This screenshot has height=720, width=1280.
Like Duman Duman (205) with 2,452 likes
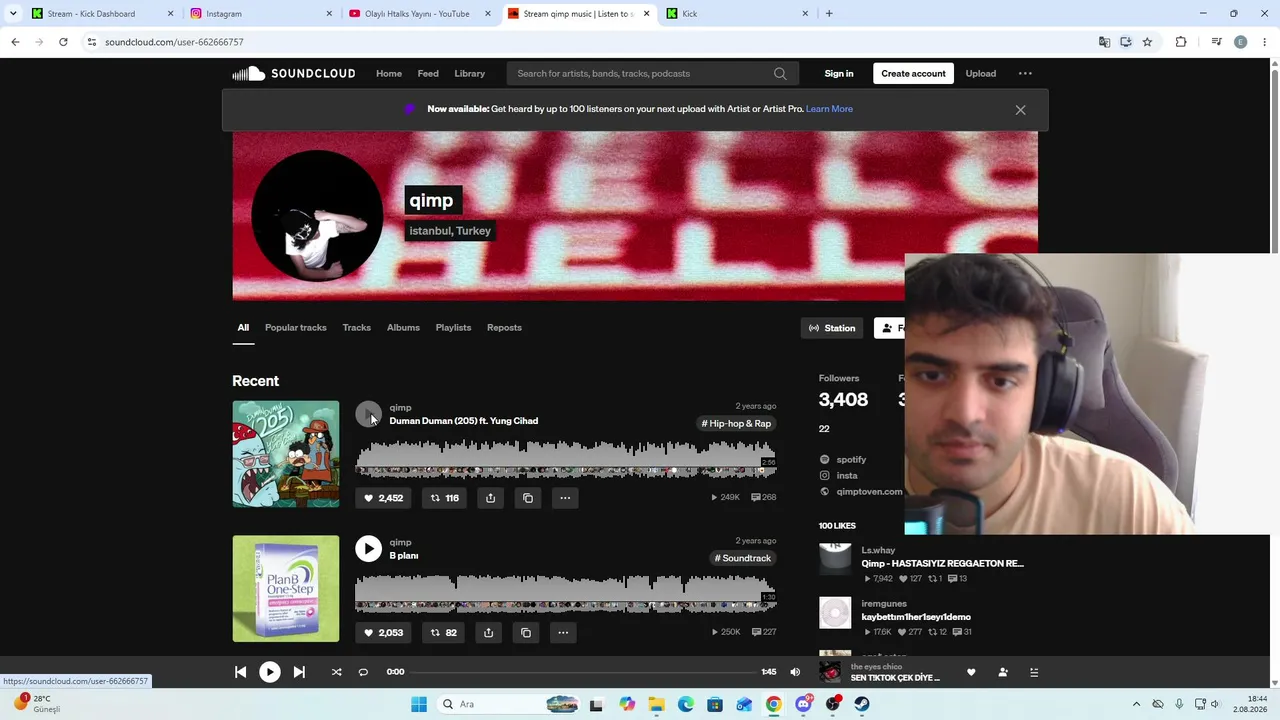383,498
